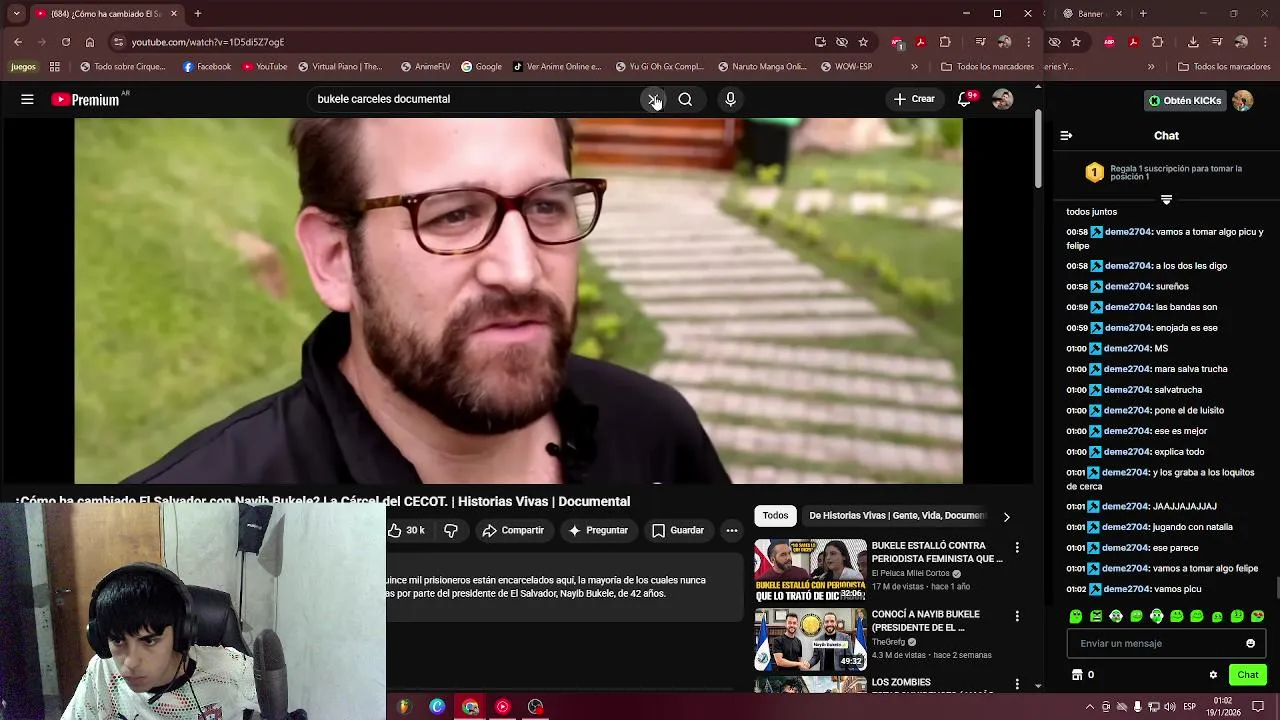Open Todos los marcadores folder in YouTube window
This screenshot has width=1280, height=720.
[x=989, y=67]
